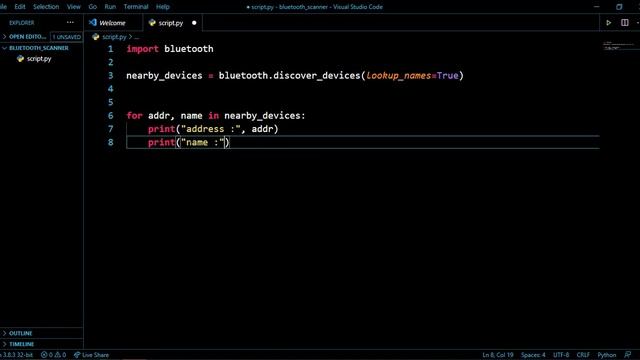
Task: Switch to the Welcome tab
Action: coord(113,23)
